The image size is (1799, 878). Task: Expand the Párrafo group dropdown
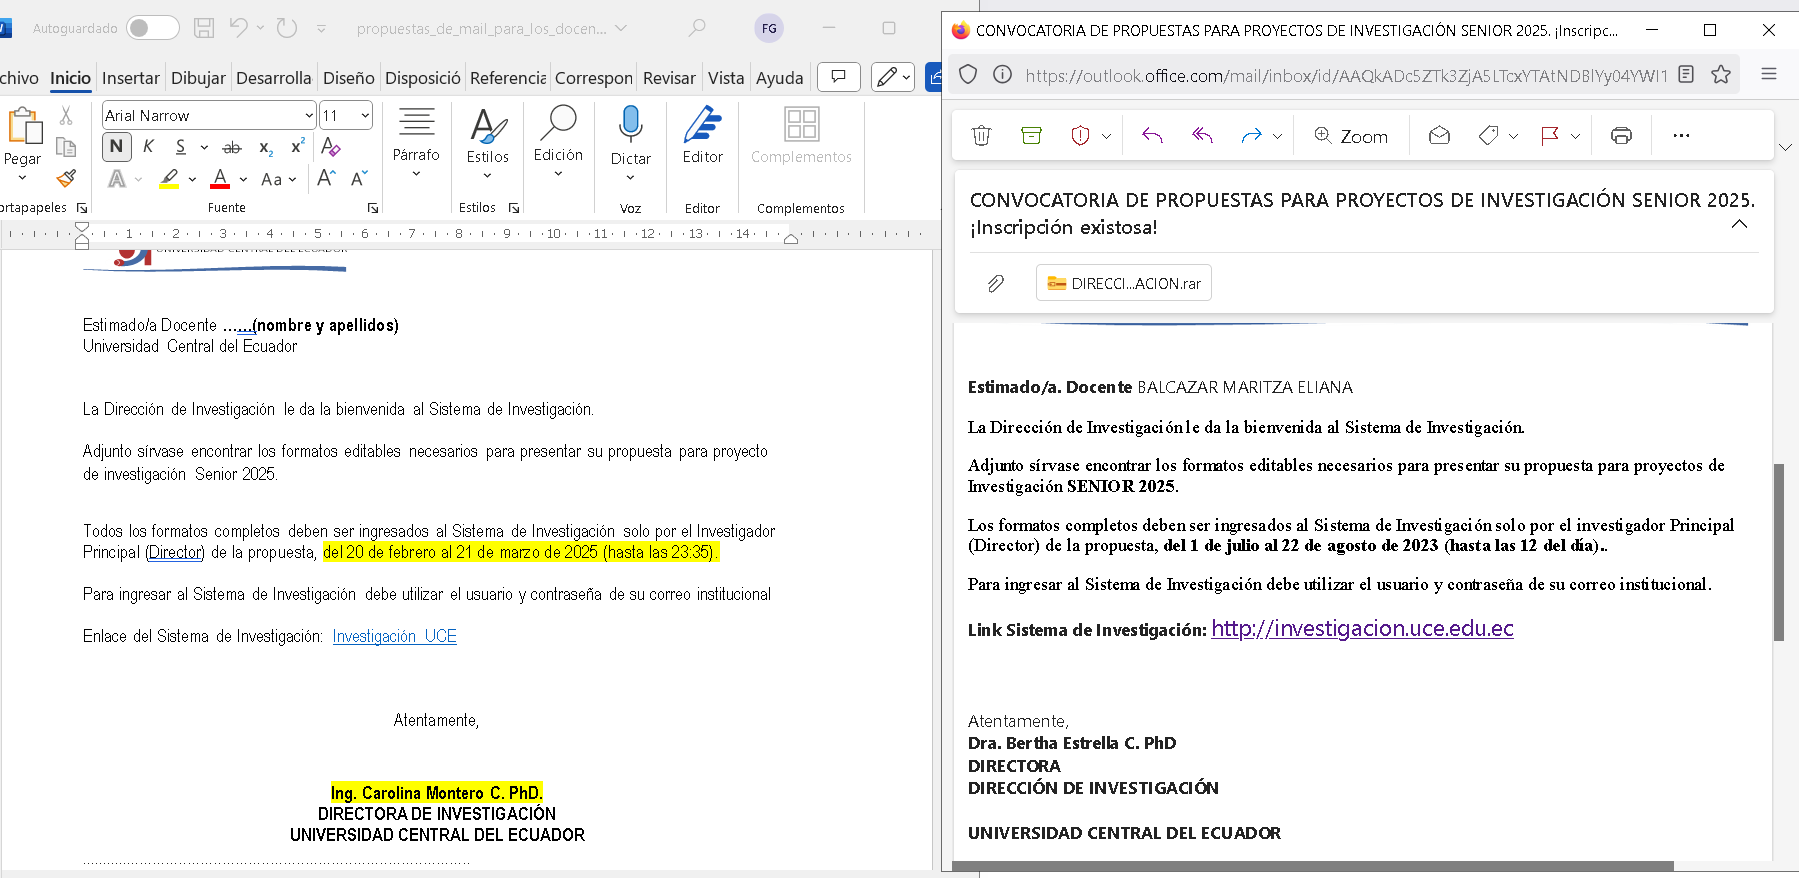[x=416, y=174]
